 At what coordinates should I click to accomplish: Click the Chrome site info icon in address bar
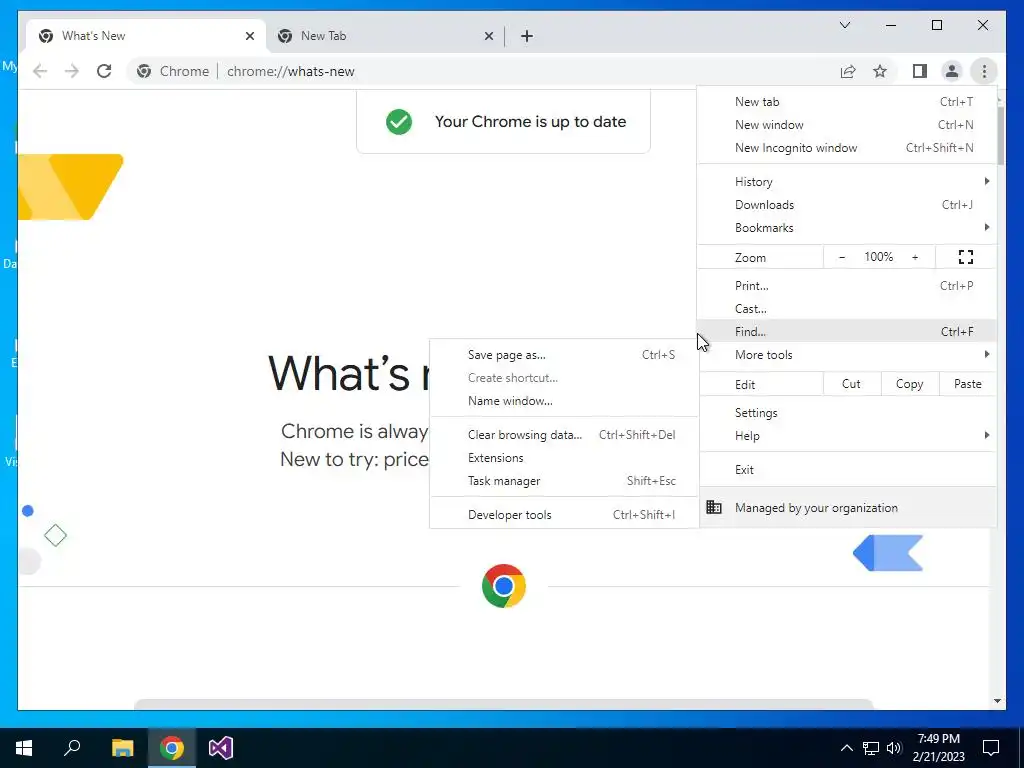(144, 71)
